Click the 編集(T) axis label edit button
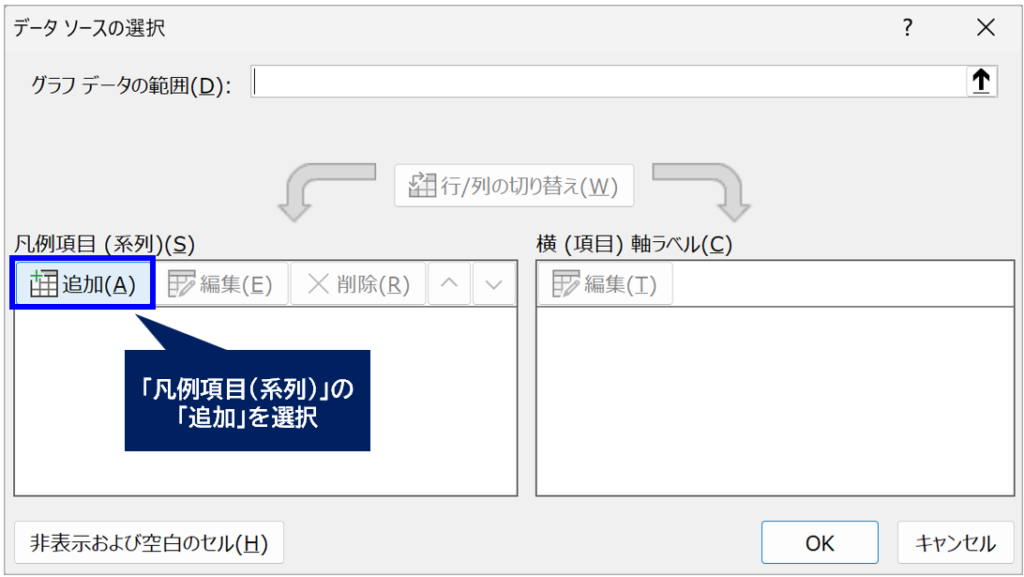The width and height of the screenshot is (1024, 577). point(605,284)
